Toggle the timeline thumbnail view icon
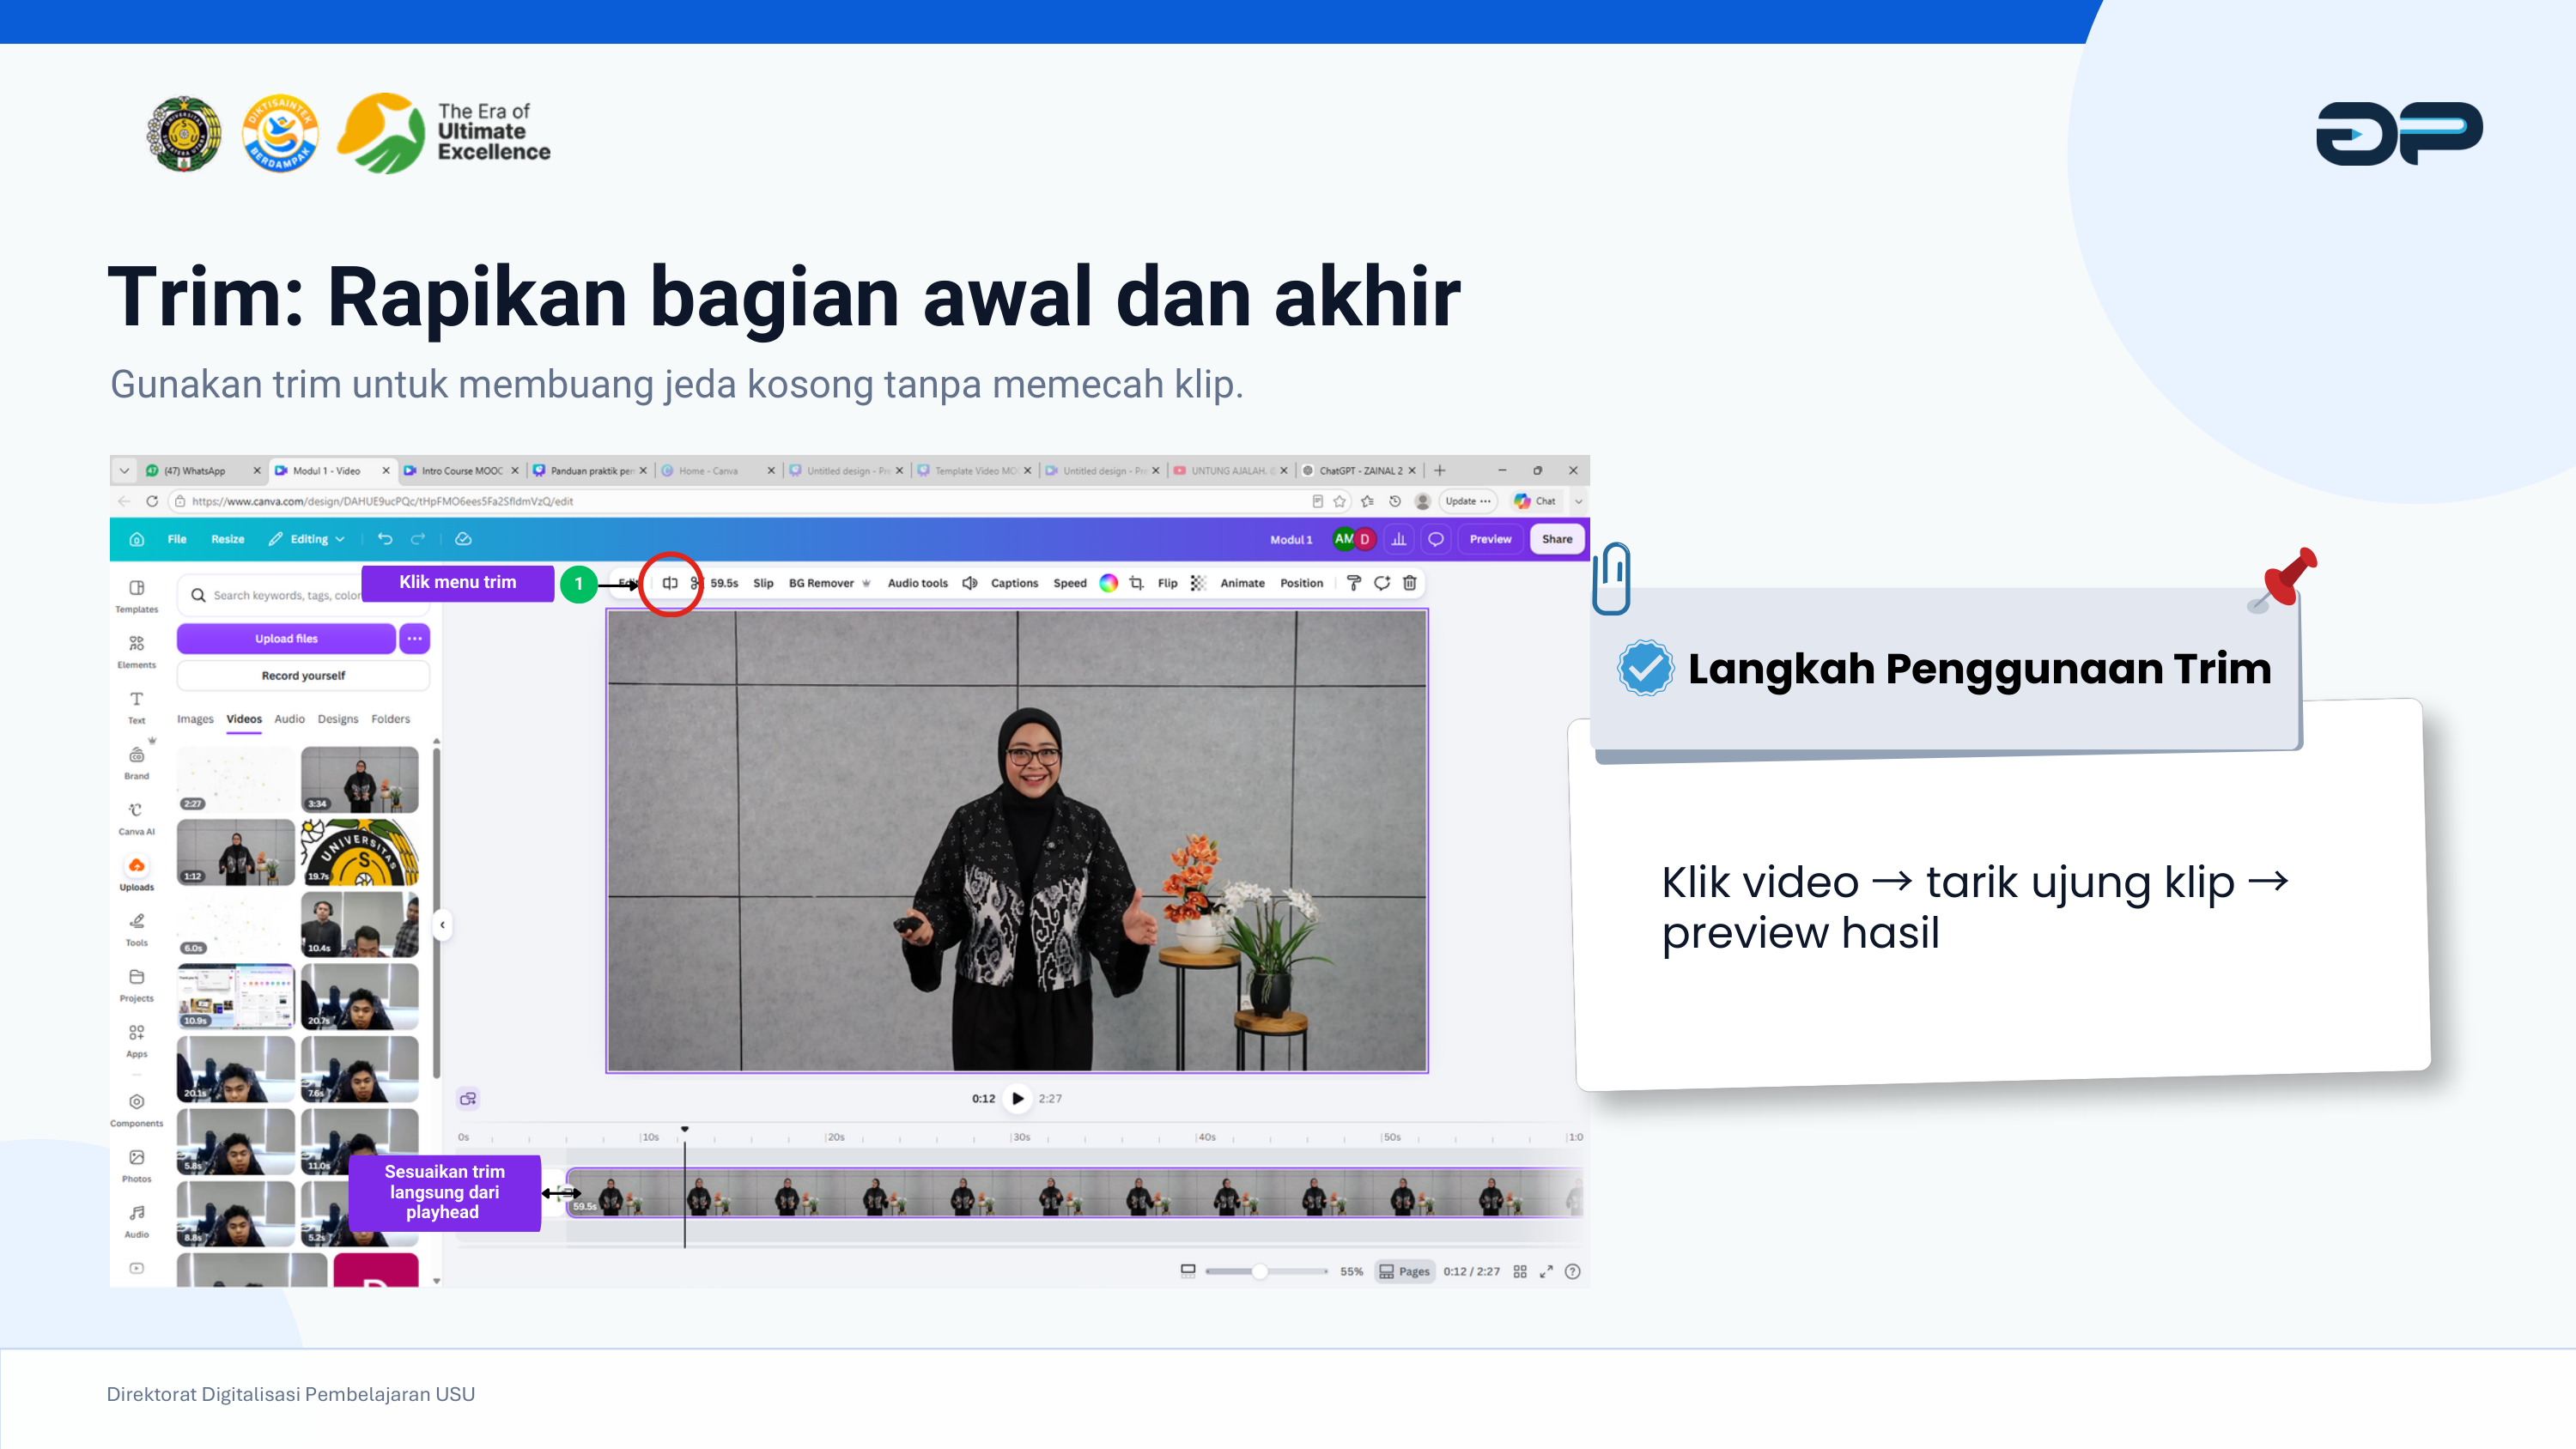Viewport: 2576px width, 1449px height. [x=1187, y=1271]
